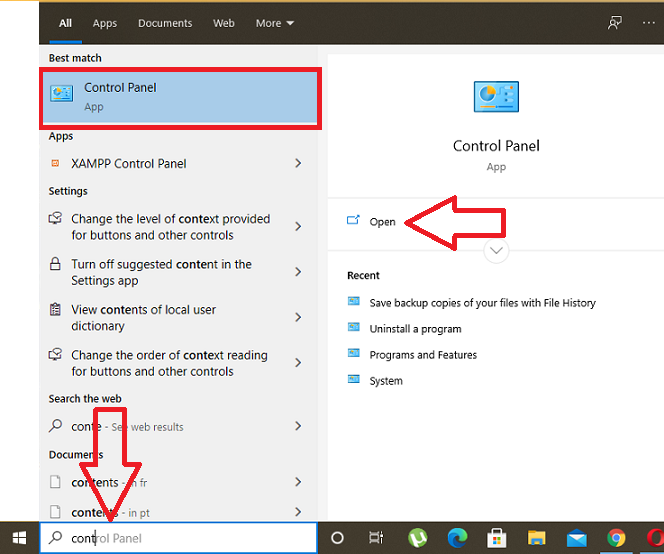Screen dimensions: 664x554
Task: Open the Documents search tab
Action: 165,23
